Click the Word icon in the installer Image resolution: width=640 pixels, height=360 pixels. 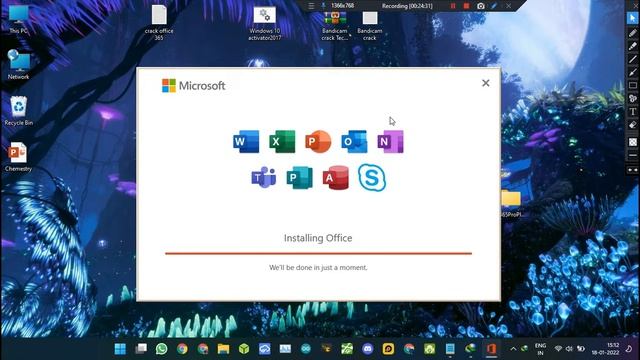246,141
